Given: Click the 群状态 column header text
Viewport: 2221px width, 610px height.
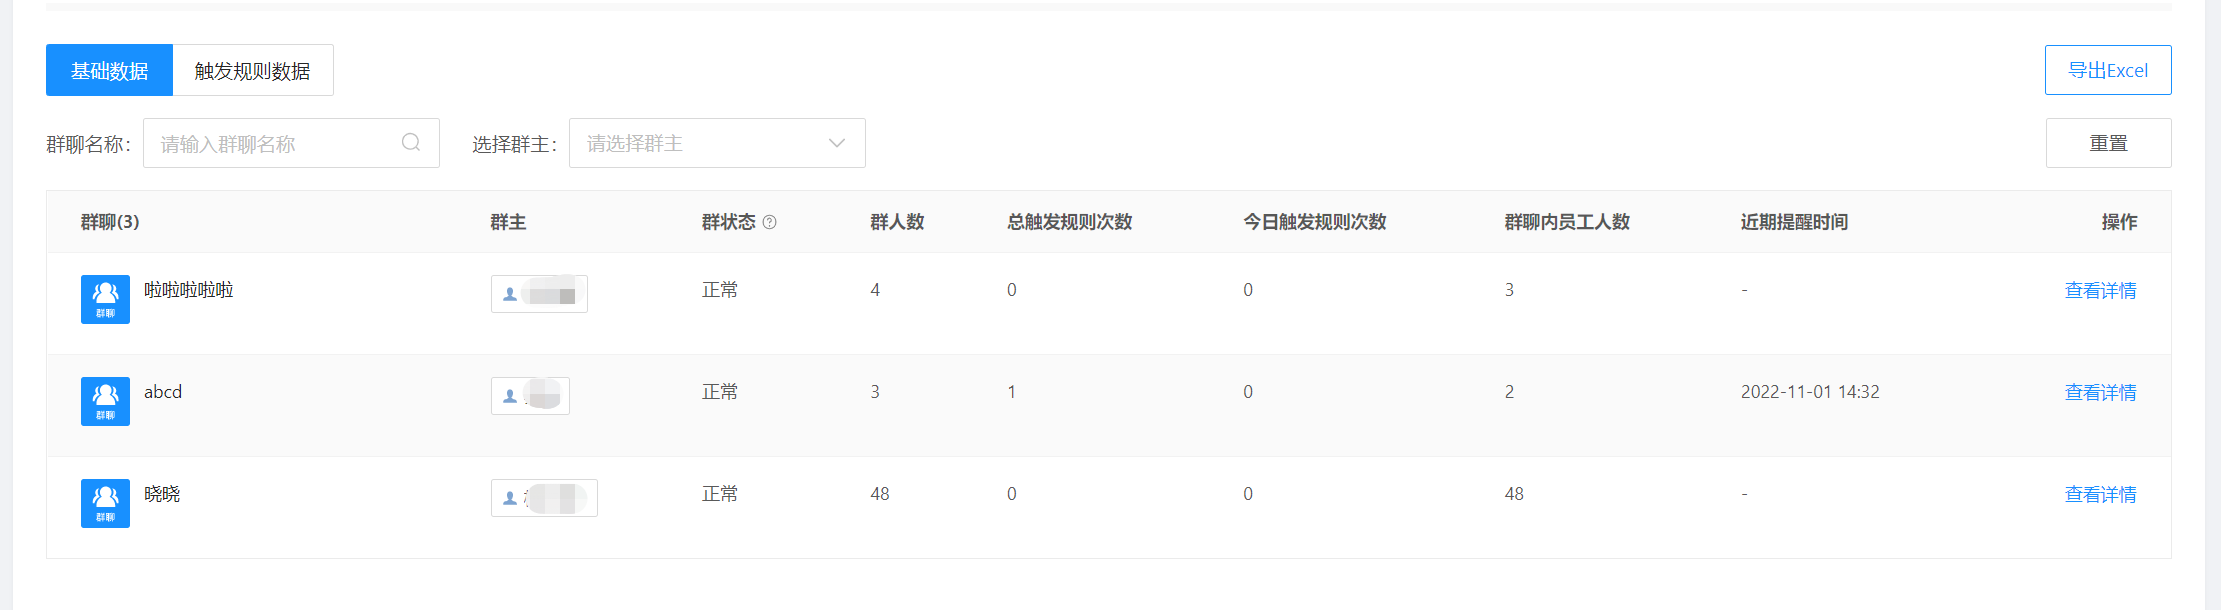Looking at the screenshot, I should pyautogui.click(x=729, y=222).
